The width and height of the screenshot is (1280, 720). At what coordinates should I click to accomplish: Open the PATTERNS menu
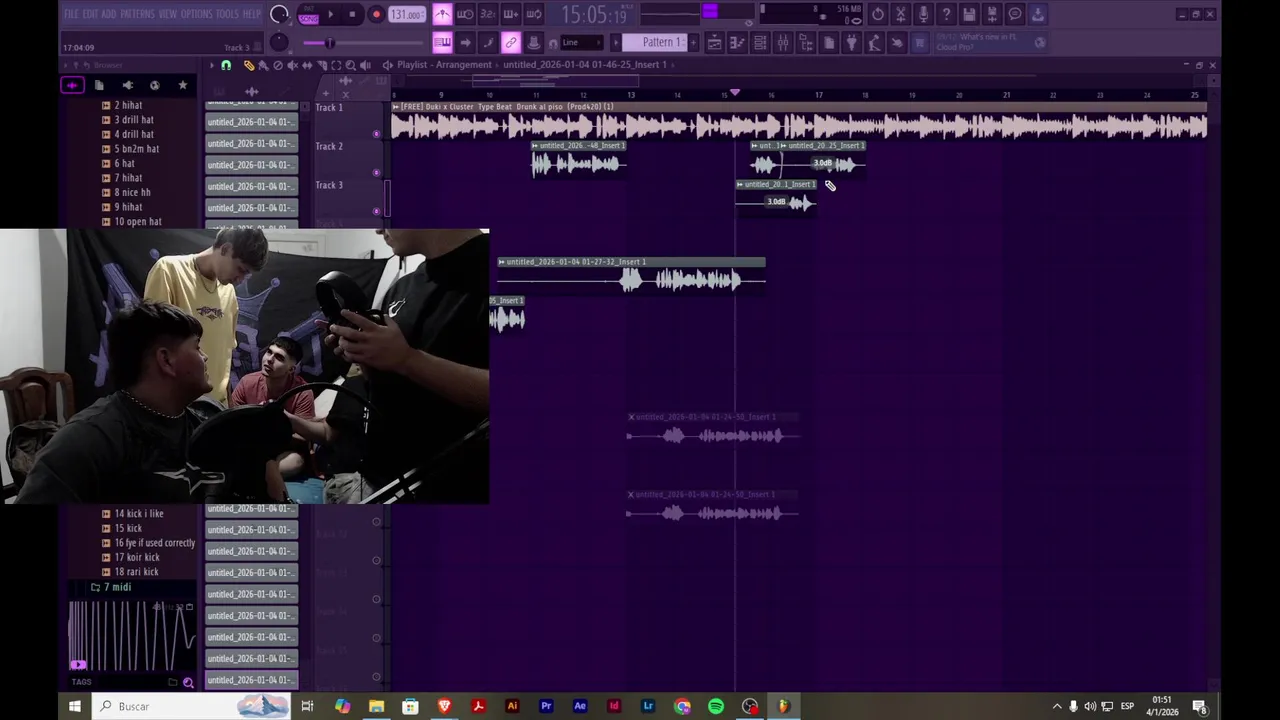coord(138,14)
